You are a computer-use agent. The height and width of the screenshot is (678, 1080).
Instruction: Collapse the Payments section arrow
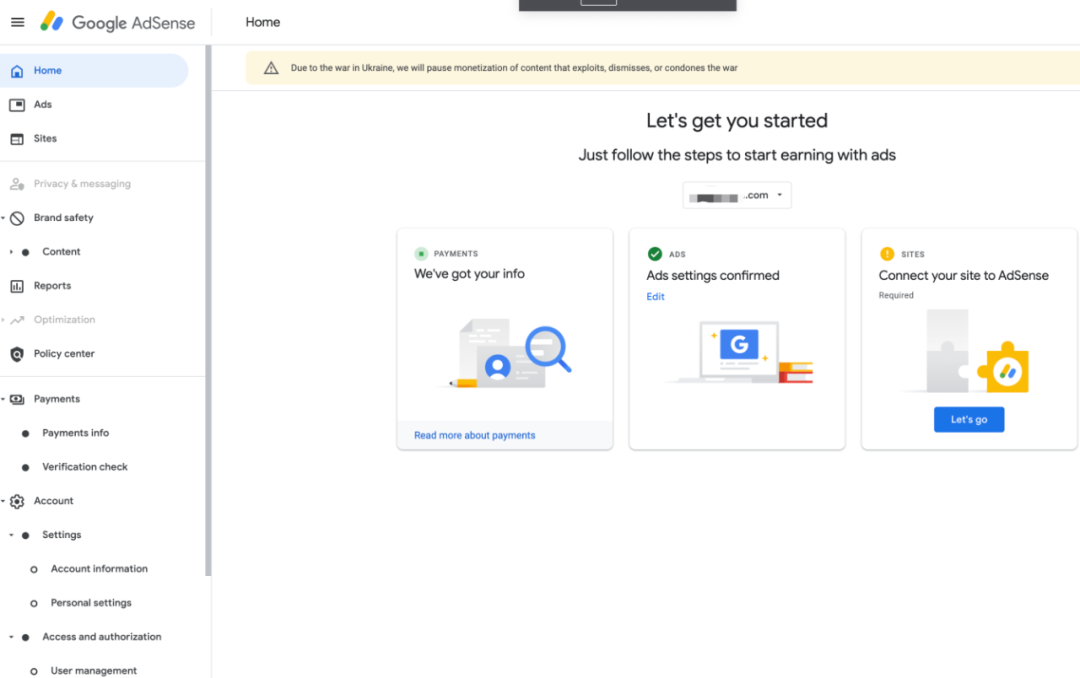tap(3, 400)
